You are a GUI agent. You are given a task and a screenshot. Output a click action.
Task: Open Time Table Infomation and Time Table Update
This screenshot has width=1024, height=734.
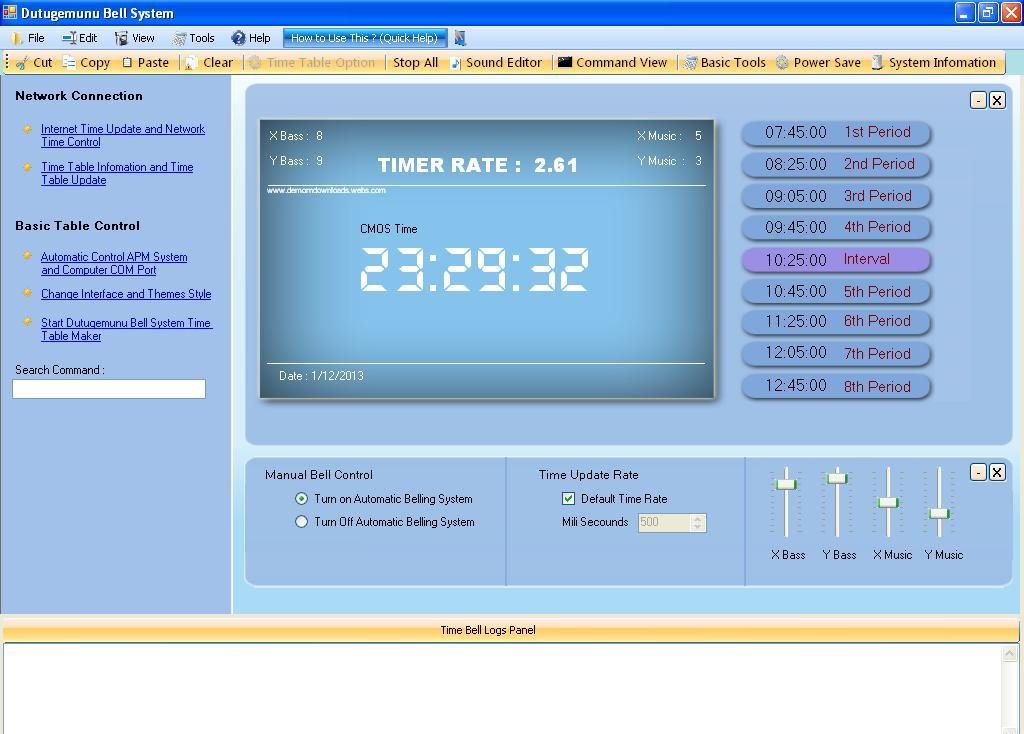coord(117,173)
